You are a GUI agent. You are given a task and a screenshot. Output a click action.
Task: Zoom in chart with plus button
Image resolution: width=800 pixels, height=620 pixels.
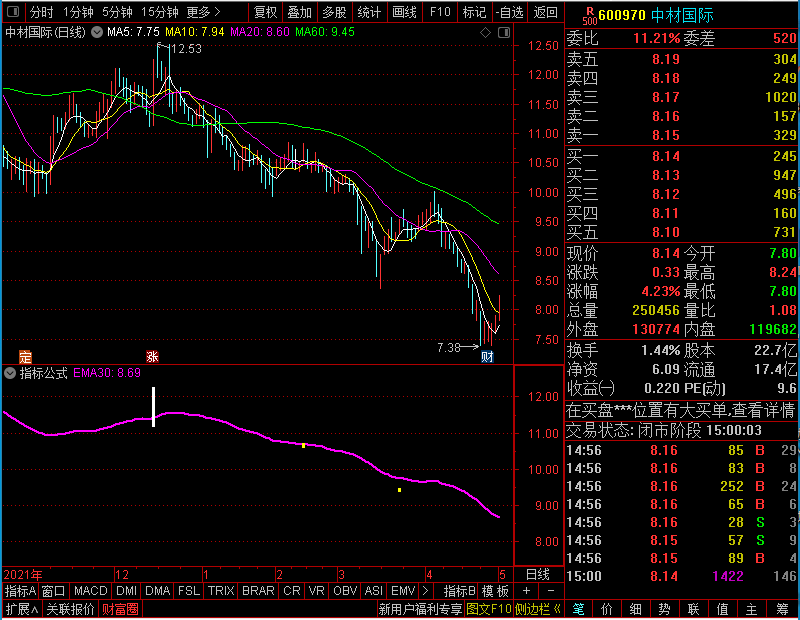[x=526, y=591]
